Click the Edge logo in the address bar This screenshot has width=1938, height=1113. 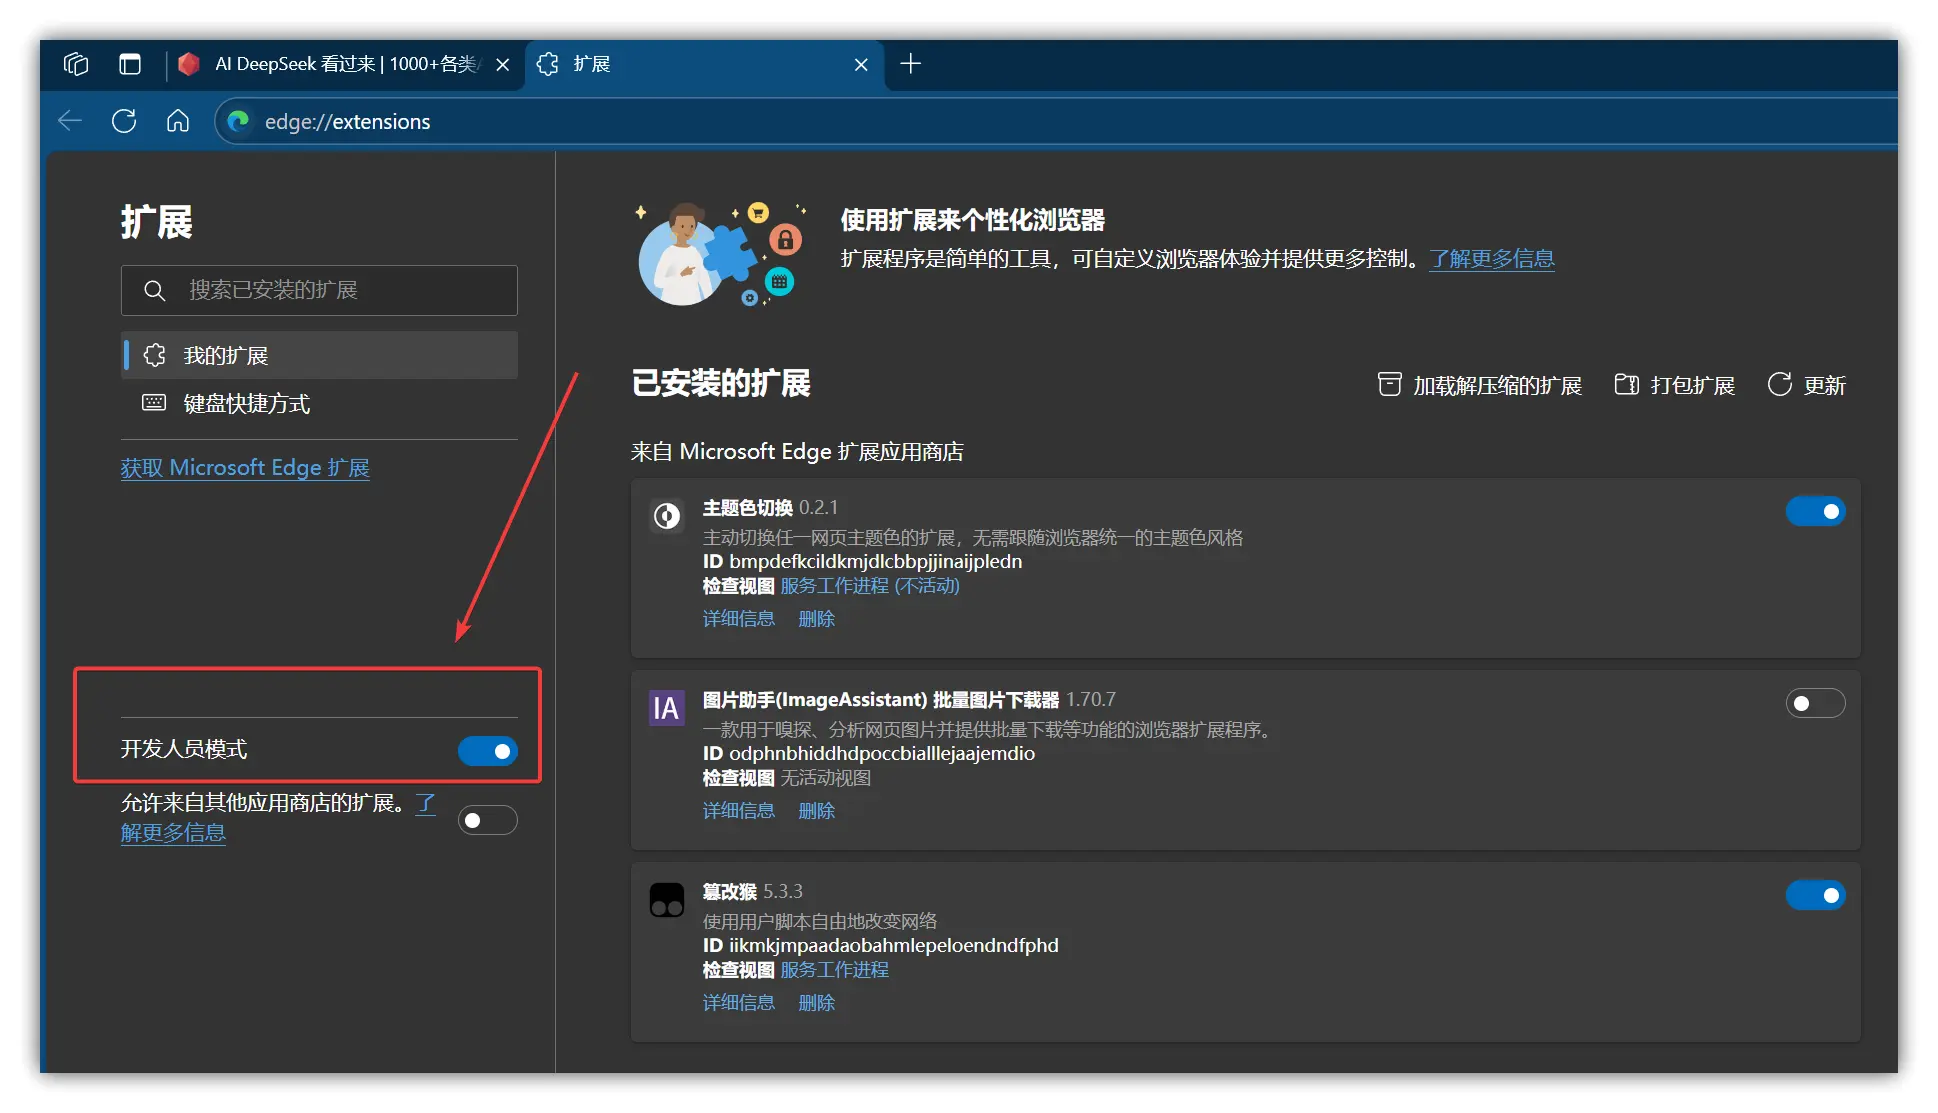[238, 121]
